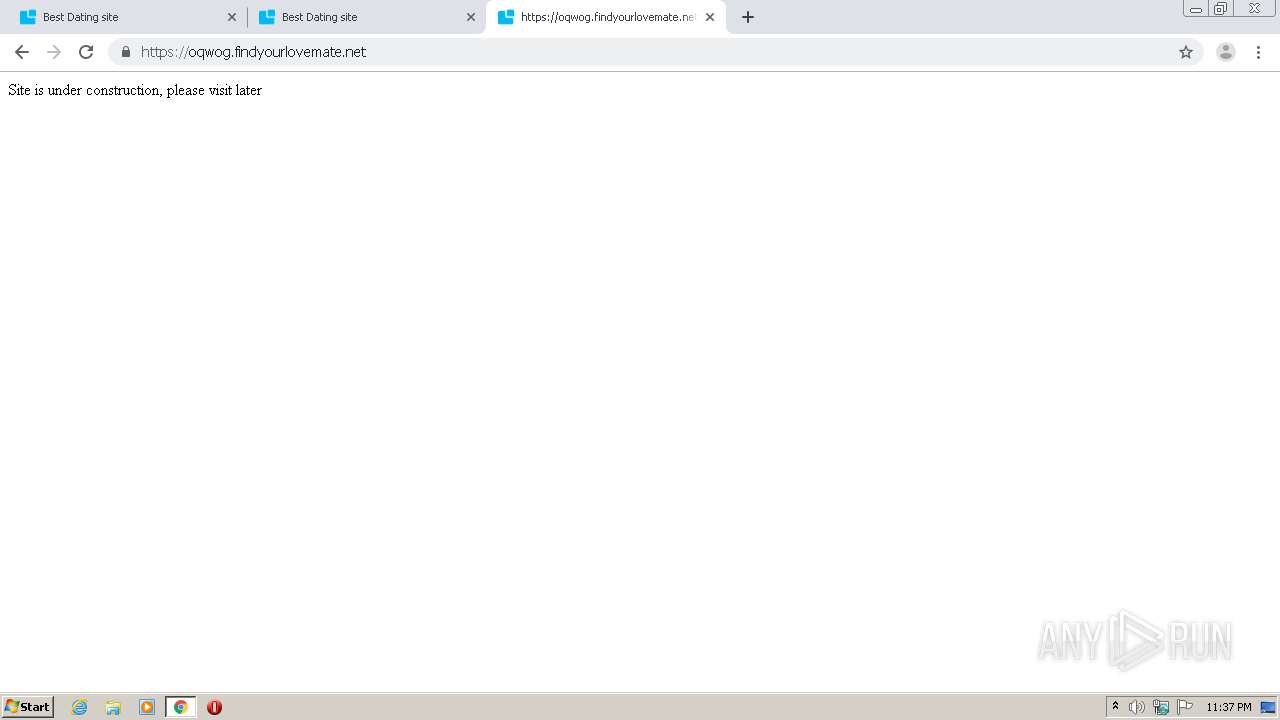Open the volume speaker tray icon
The image size is (1280, 720).
tap(1137, 707)
